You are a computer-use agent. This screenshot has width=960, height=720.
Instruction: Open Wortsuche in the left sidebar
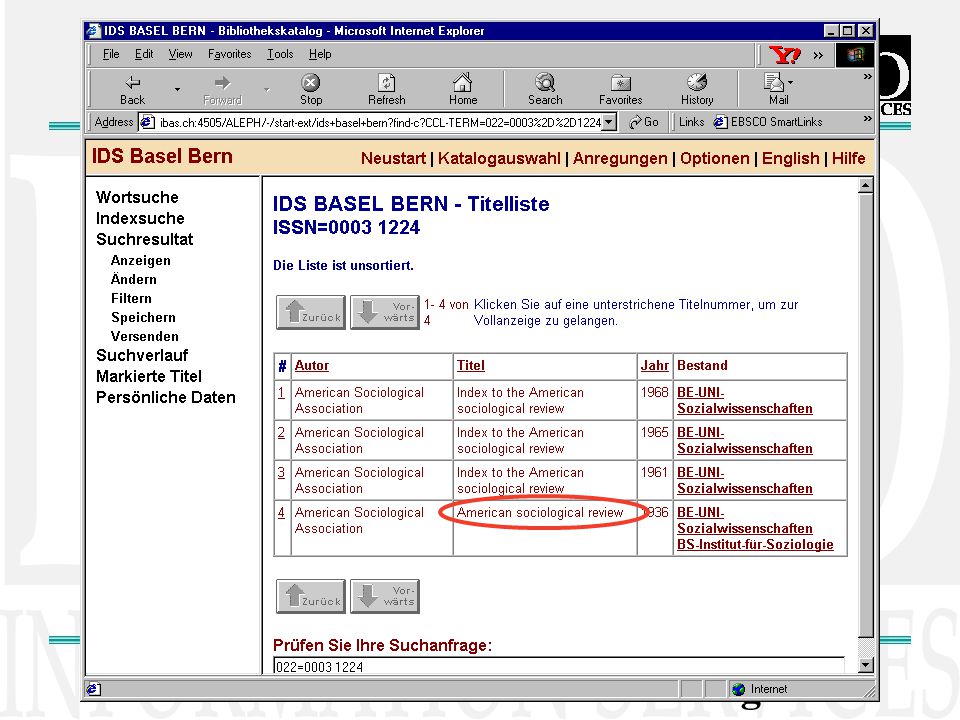(137, 197)
